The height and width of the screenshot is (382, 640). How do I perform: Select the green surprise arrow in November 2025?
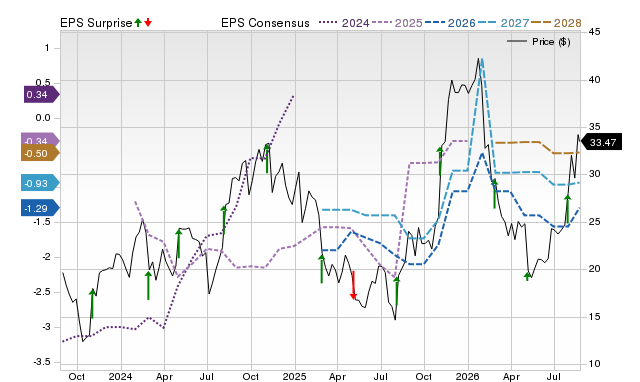(x=440, y=162)
